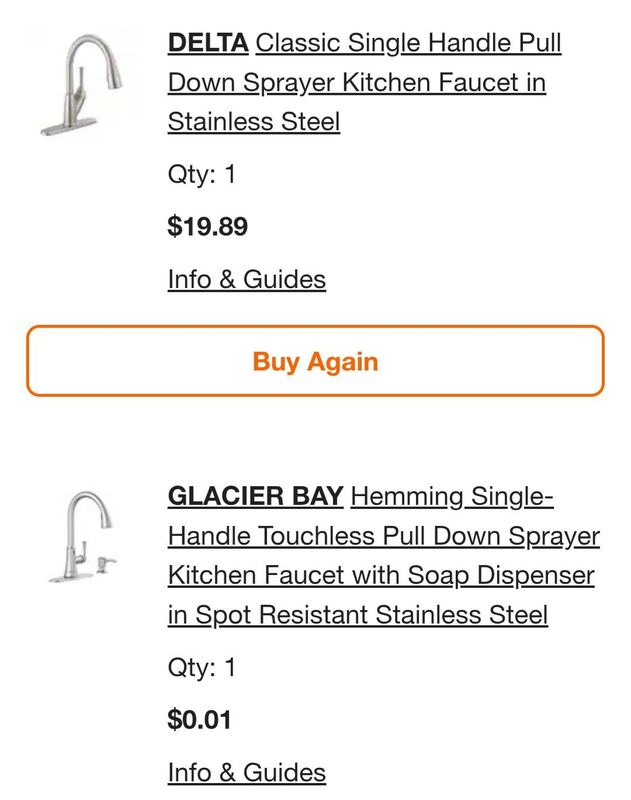Click Qty: 1 for the Delta faucet
Image resolution: width=631 pixels, height=800 pixels.
[201, 174]
